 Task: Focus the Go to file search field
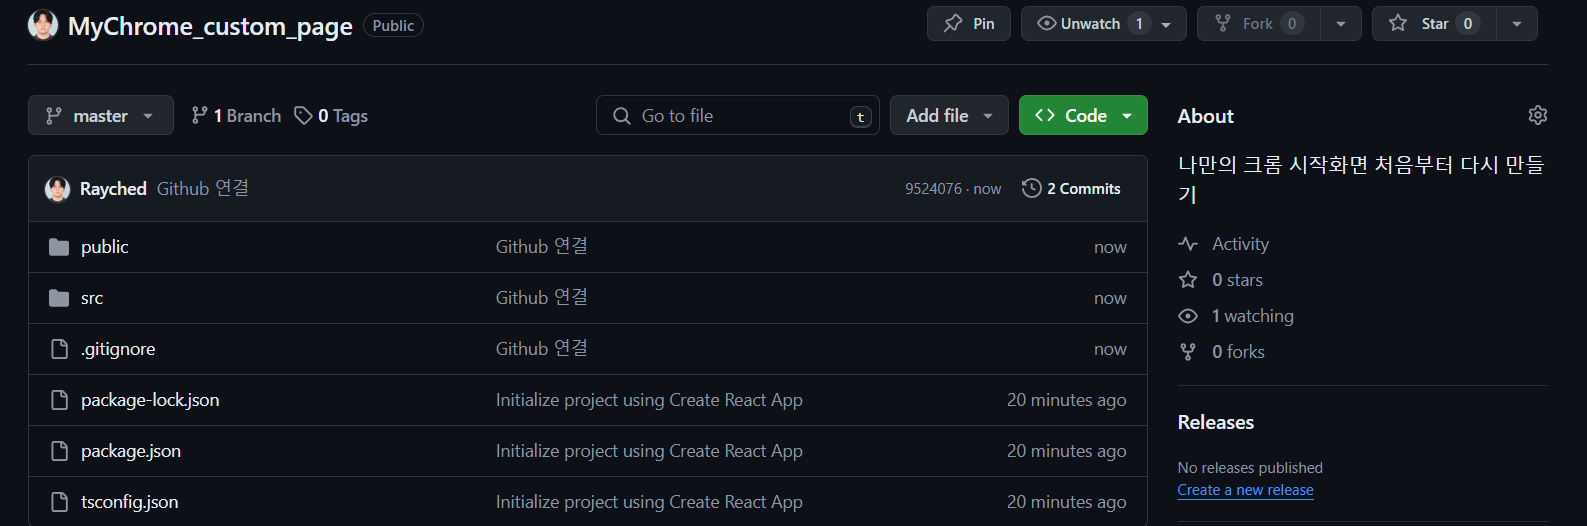click(x=738, y=116)
